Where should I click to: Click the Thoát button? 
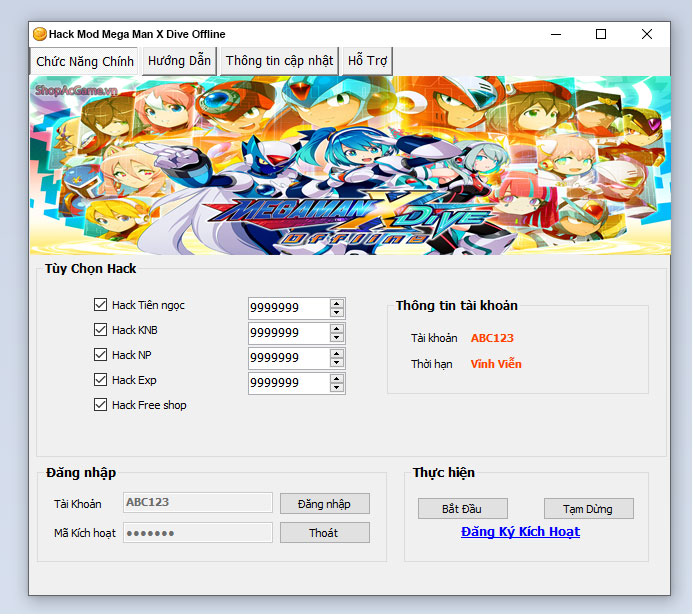click(x=324, y=533)
